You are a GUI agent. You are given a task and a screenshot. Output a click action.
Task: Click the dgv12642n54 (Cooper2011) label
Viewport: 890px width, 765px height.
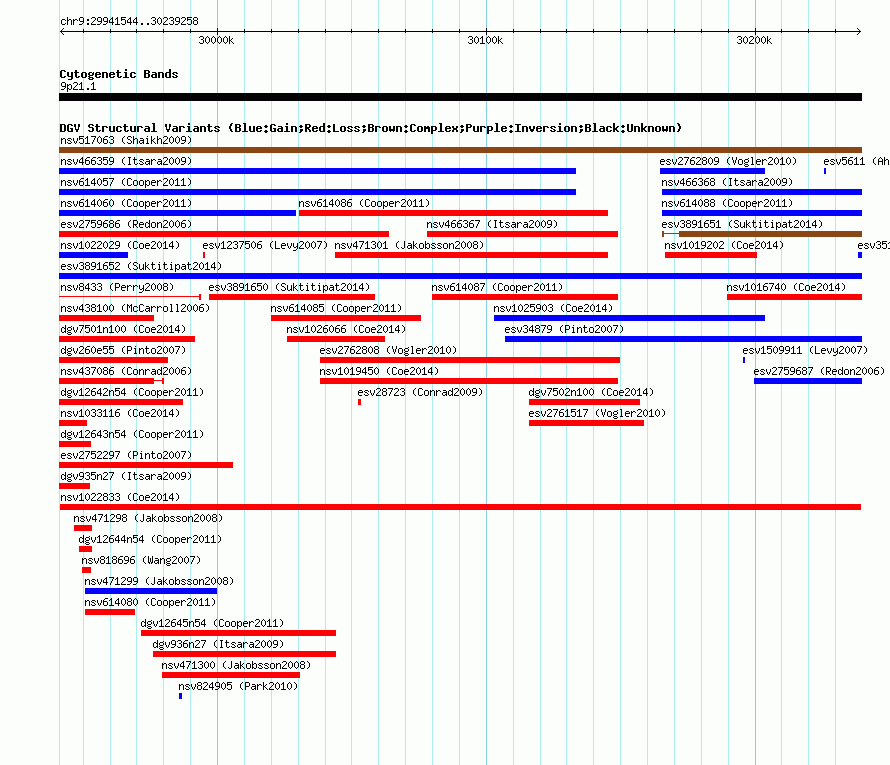point(132,392)
